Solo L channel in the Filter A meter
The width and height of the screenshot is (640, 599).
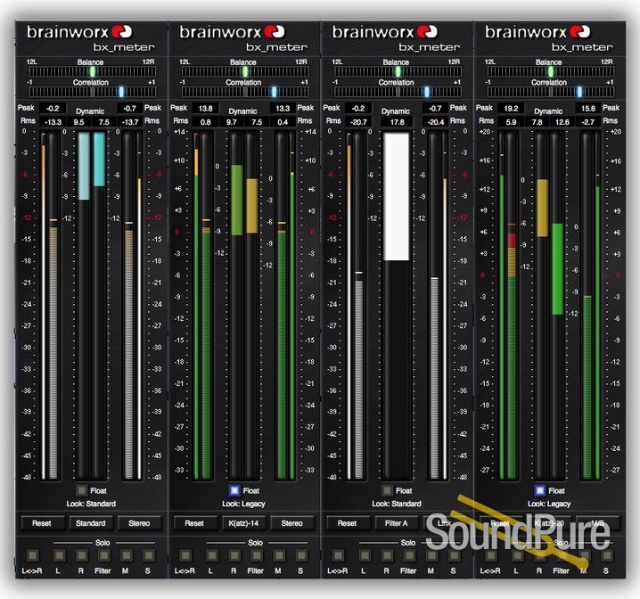pyautogui.click(x=364, y=555)
